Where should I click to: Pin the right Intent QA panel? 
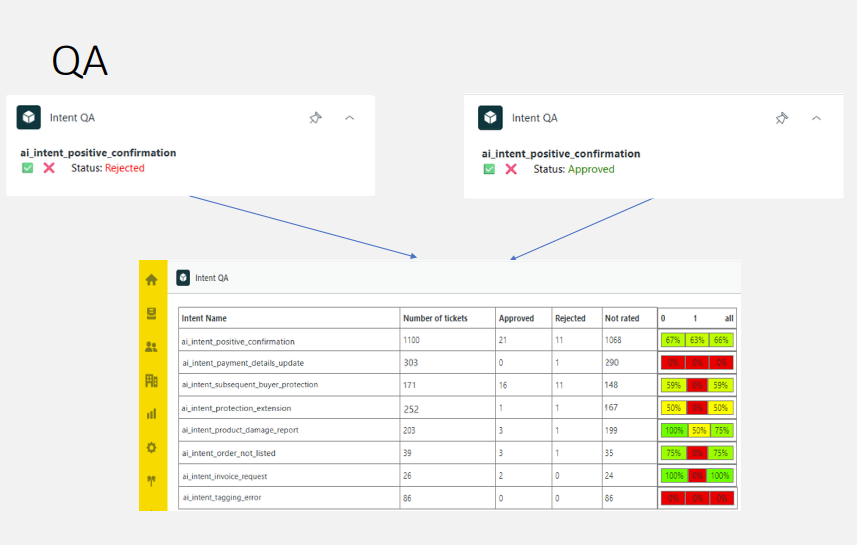(x=782, y=118)
